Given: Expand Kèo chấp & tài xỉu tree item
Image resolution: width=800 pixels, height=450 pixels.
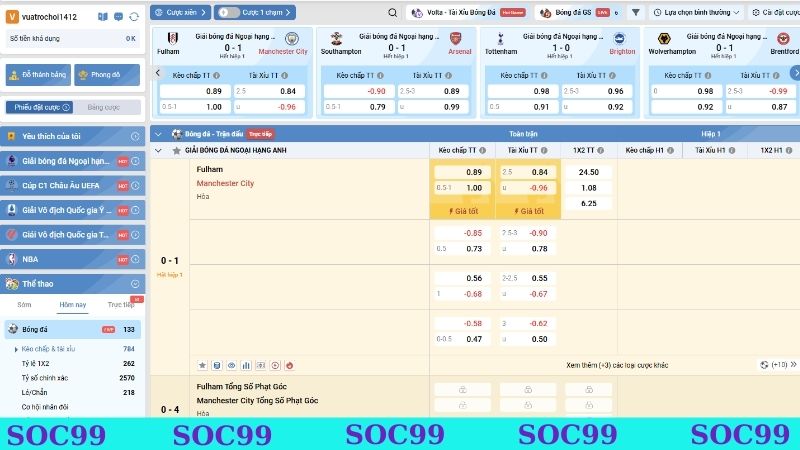Looking at the screenshot, I should click(x=16, y=349).
